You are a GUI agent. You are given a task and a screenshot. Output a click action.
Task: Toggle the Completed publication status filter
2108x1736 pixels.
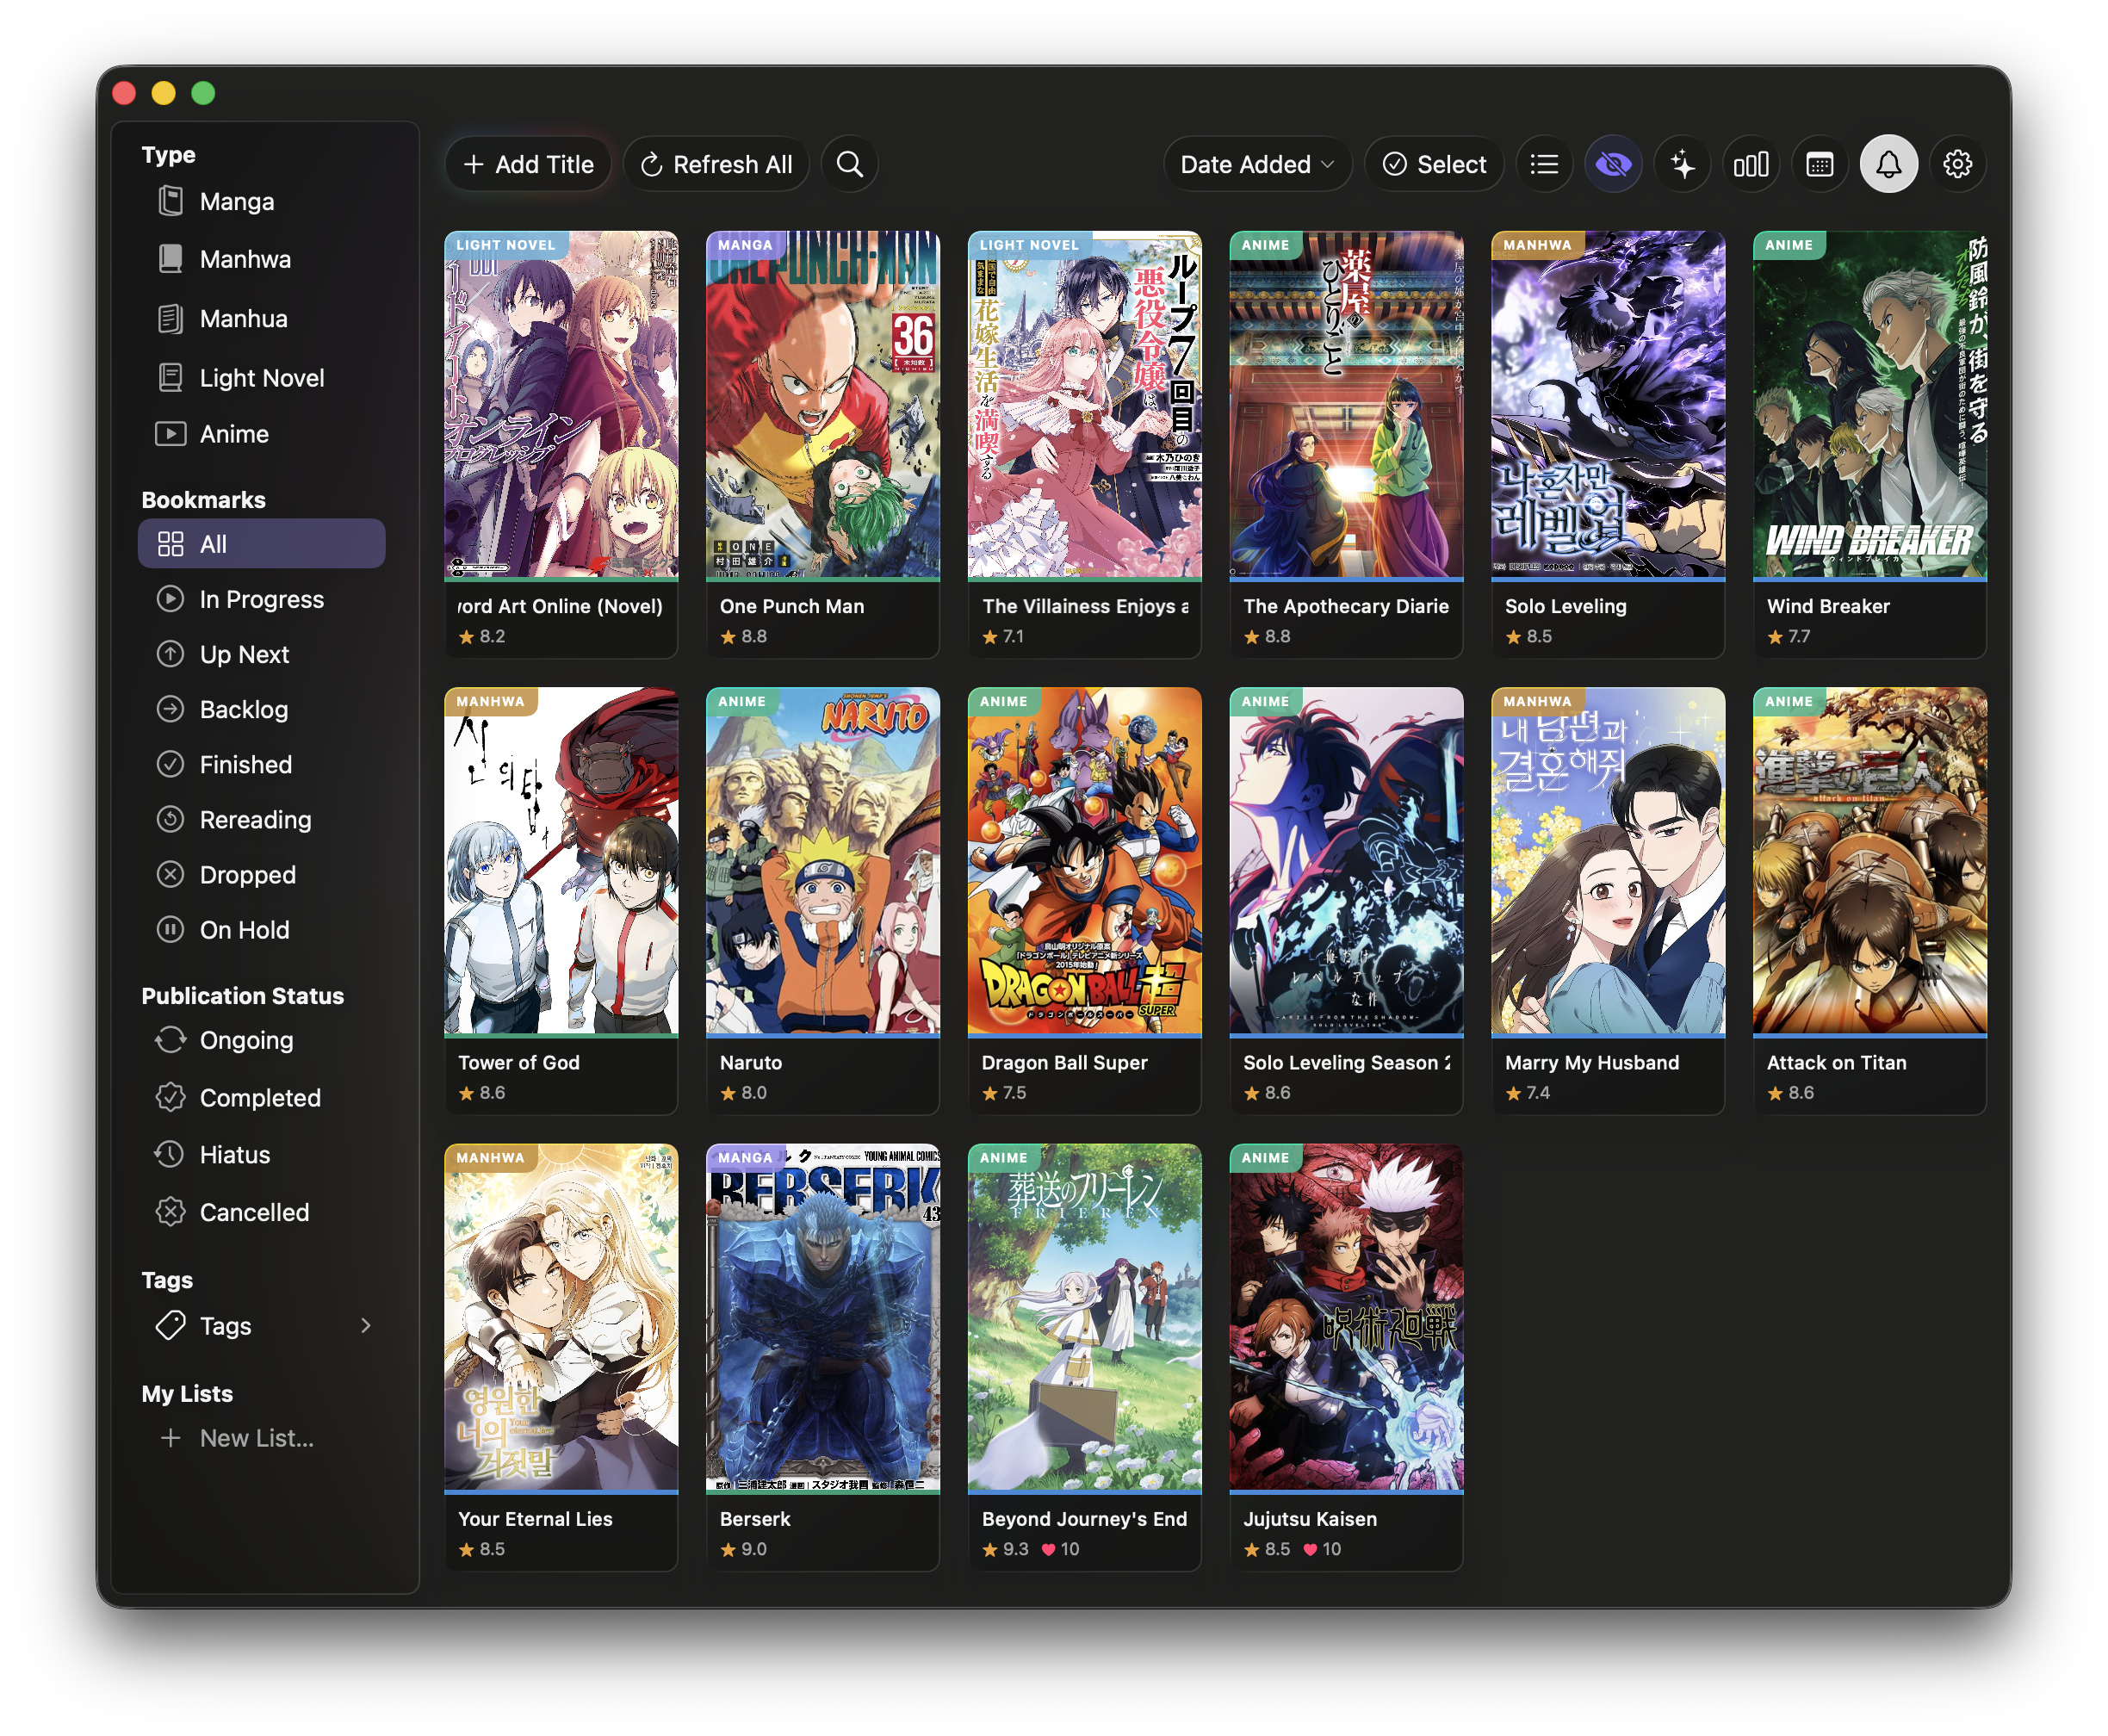point(259,1097)
